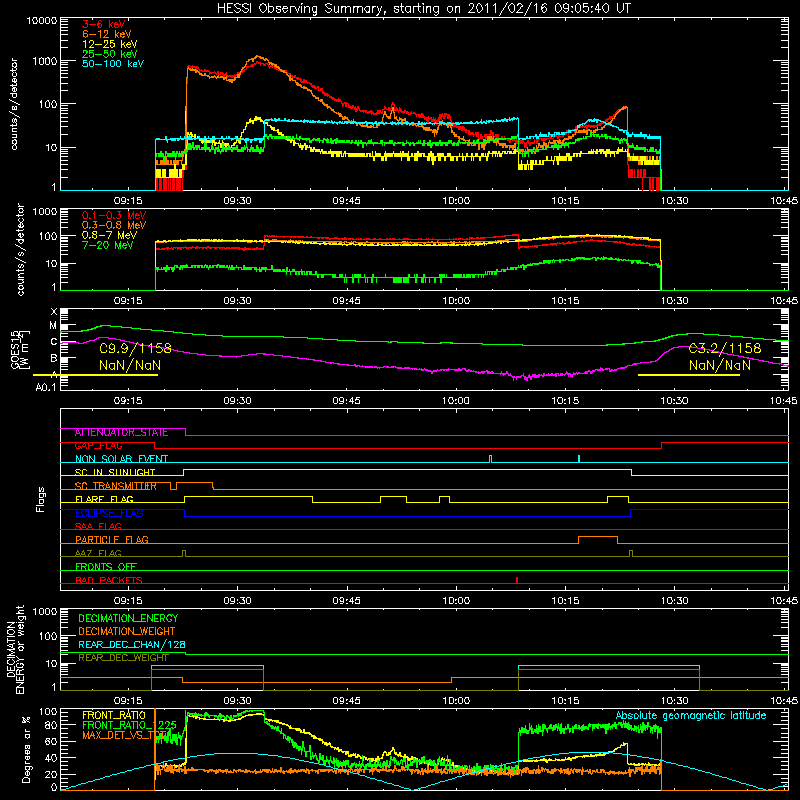This screenshot has height=800, width=800.
Task: Select the orange "0.3-0.8 MeV" legend label
Action: pyautogui.click(x=114, y=225)
